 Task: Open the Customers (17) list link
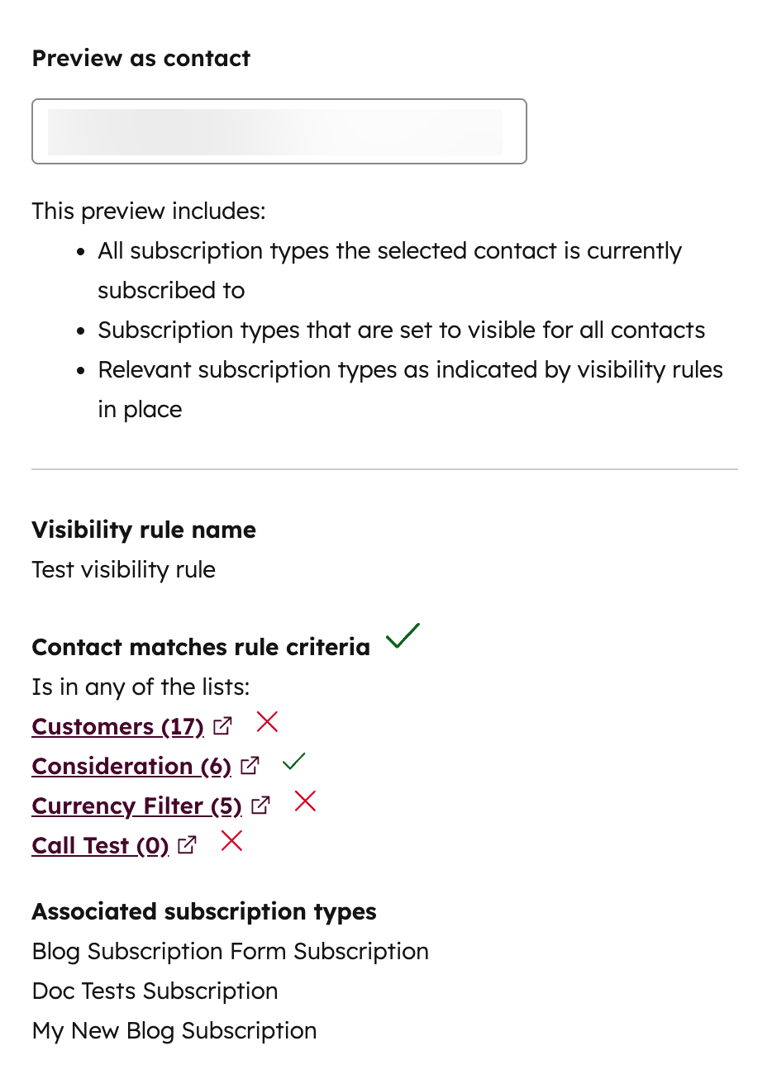(117, 726)
